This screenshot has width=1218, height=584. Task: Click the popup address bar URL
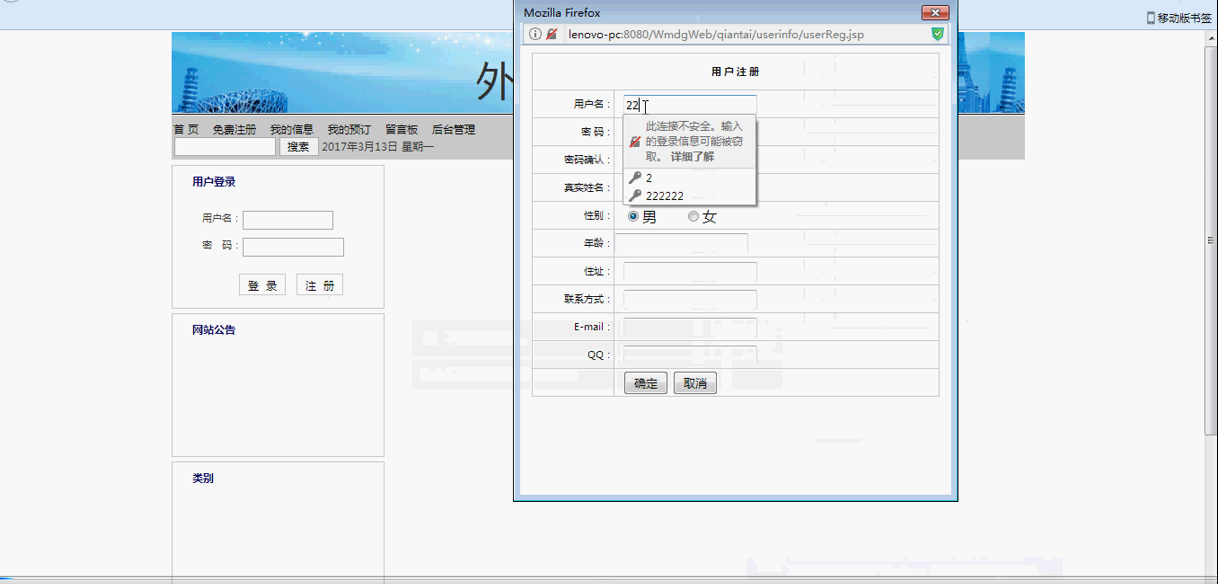[x=716, y=34]
